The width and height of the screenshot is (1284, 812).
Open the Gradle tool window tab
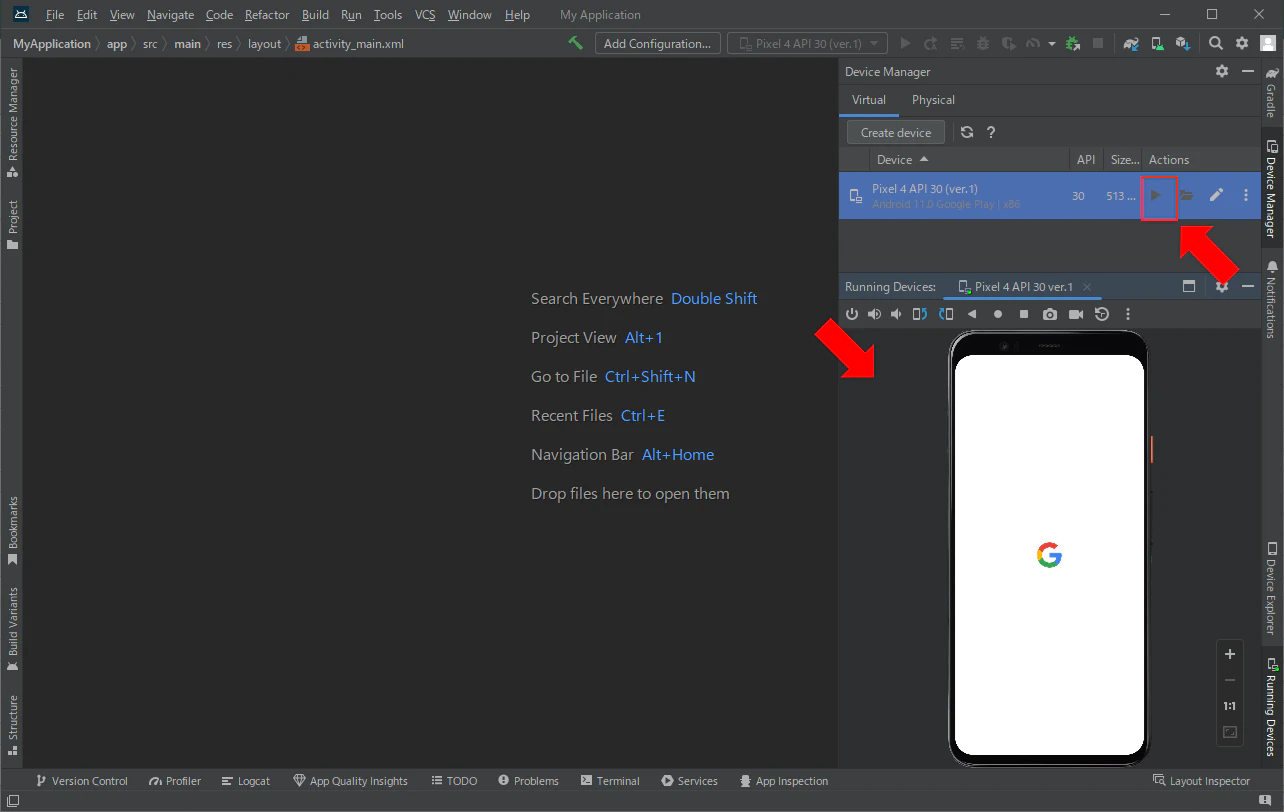point(1271,92)
